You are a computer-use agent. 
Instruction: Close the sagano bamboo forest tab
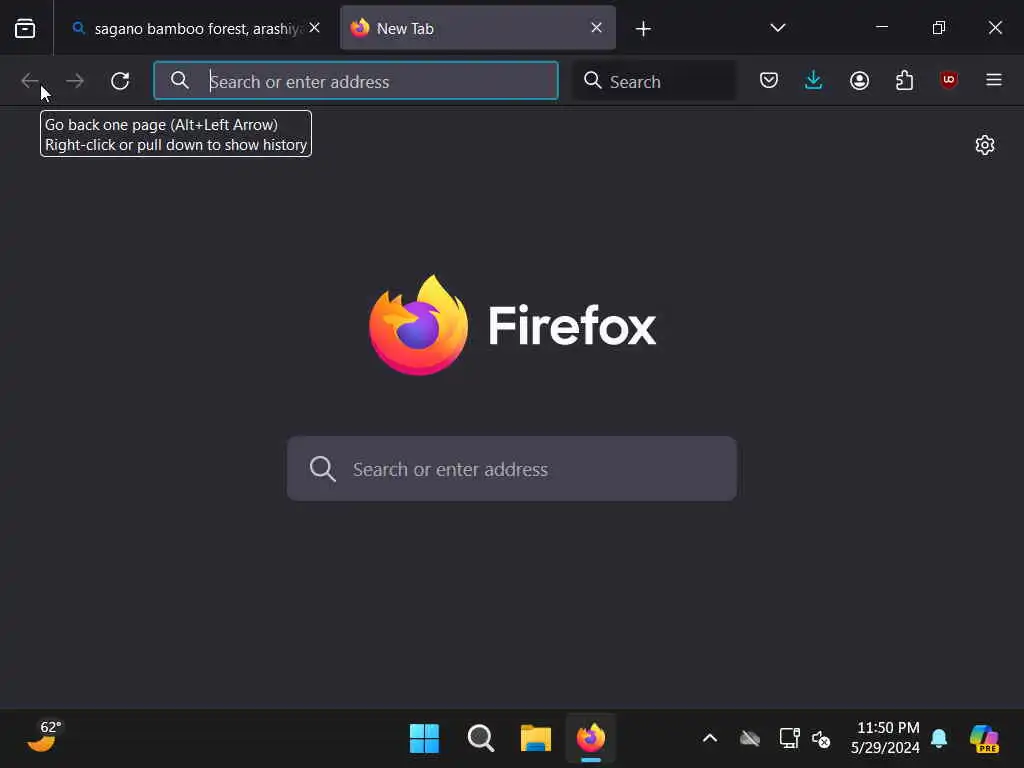[x=314, y=28]
